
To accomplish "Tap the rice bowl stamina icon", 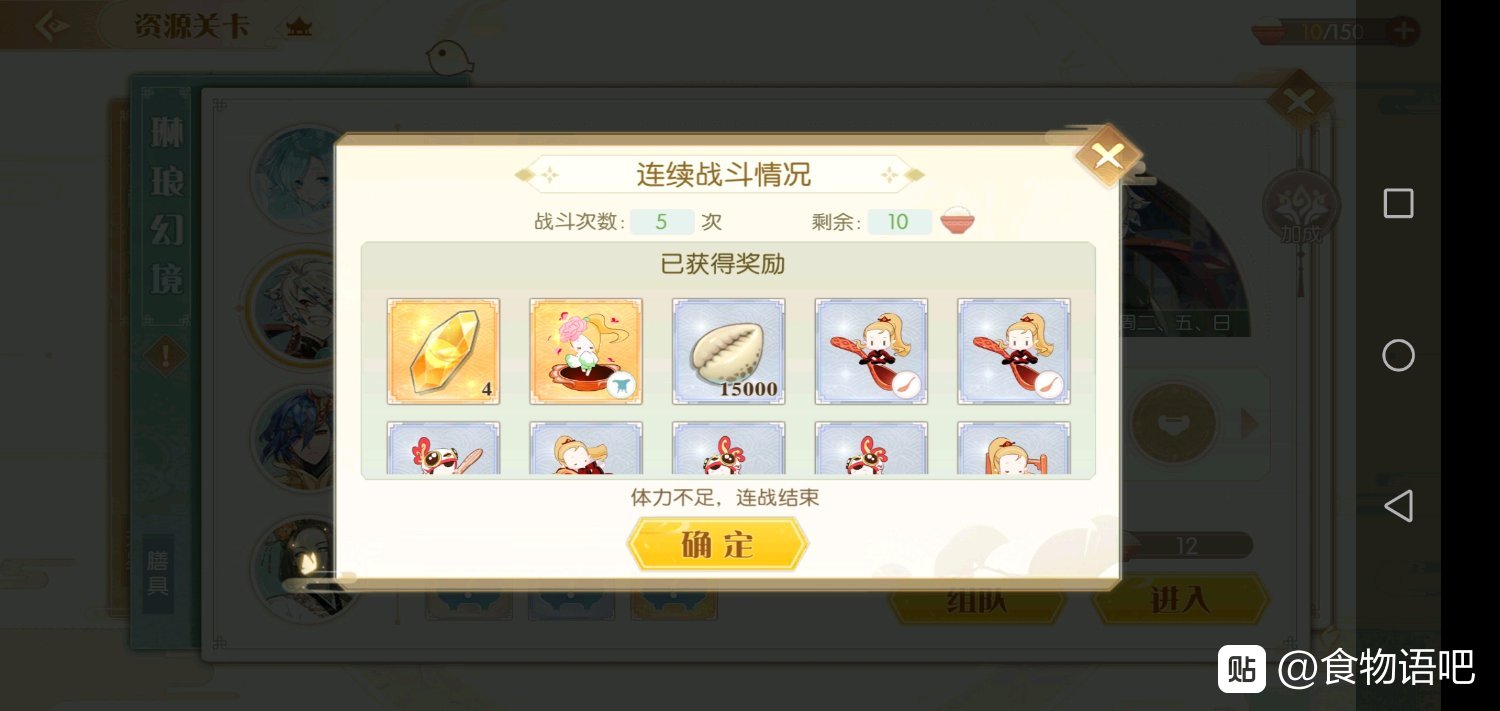I will point(957,221).
